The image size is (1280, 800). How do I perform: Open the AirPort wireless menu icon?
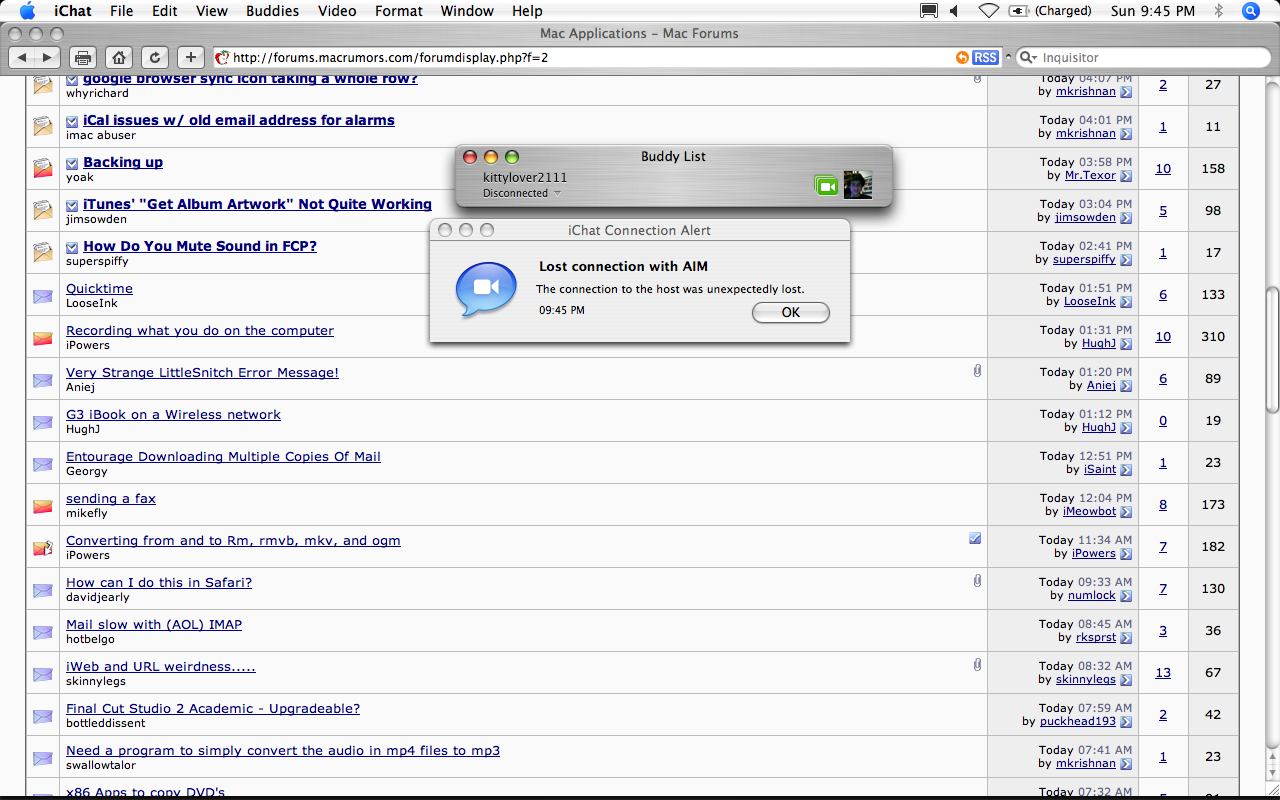point(988,11)
